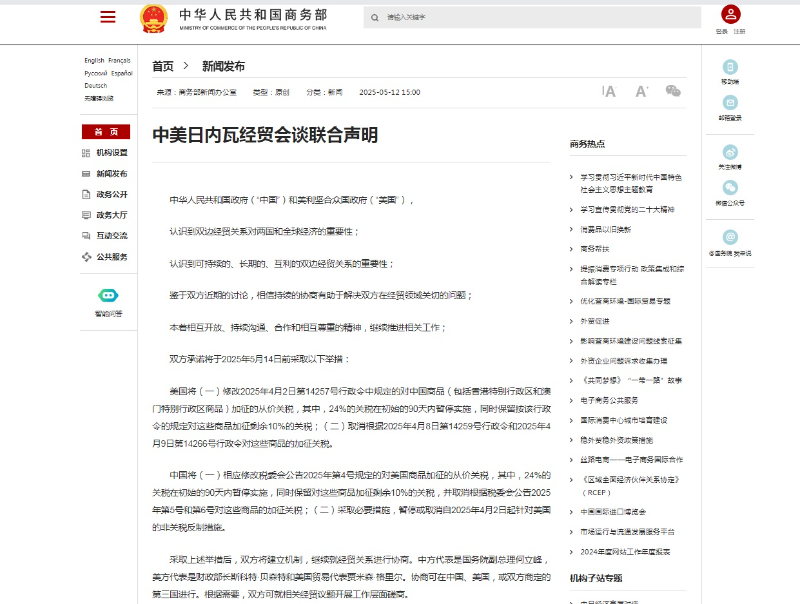Open the 无障碍浏览 accessibility link
This screenshot has height=604, width=800.
(x=98, y=98)
